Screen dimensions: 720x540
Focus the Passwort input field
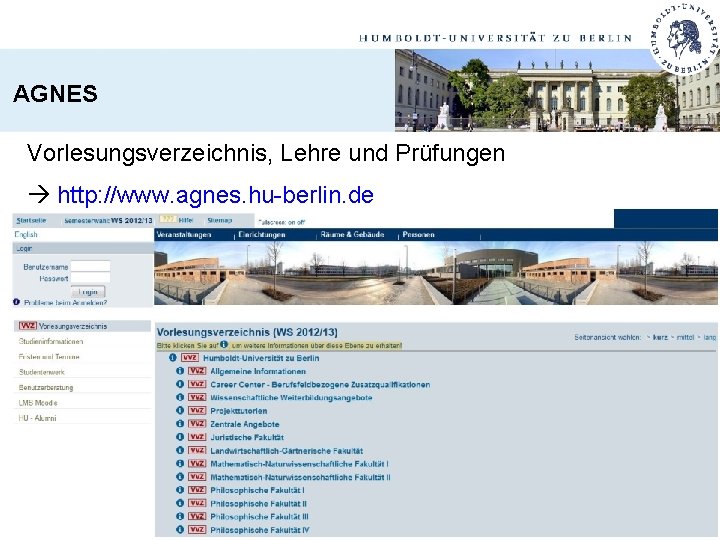click(90, 278)
